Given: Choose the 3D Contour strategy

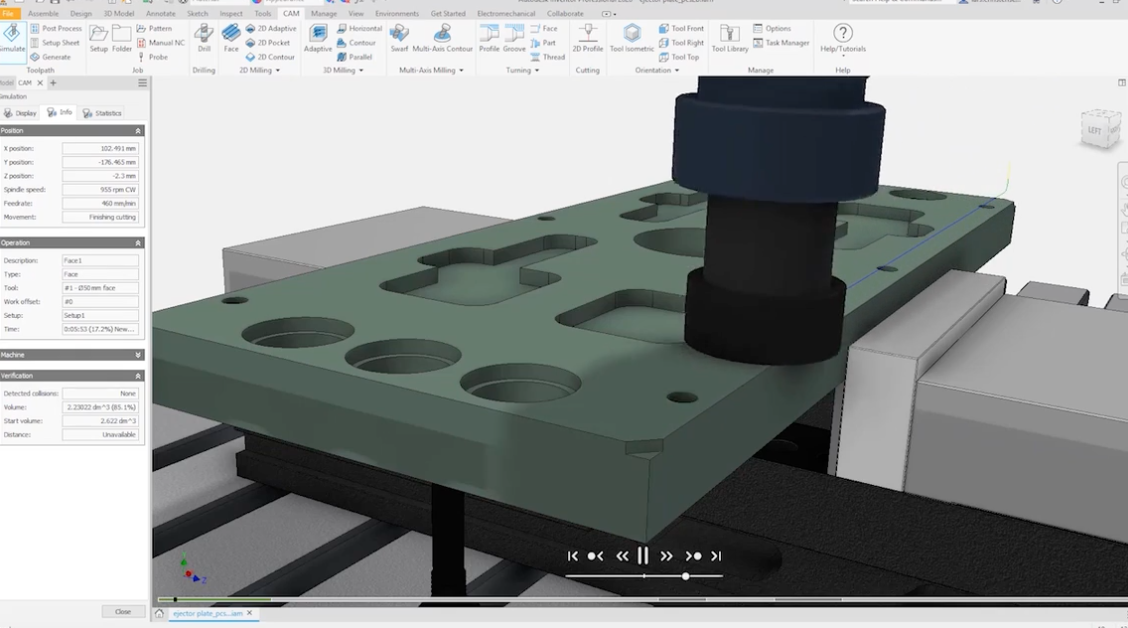Looking at the screenshot, I should coord(356,42).
